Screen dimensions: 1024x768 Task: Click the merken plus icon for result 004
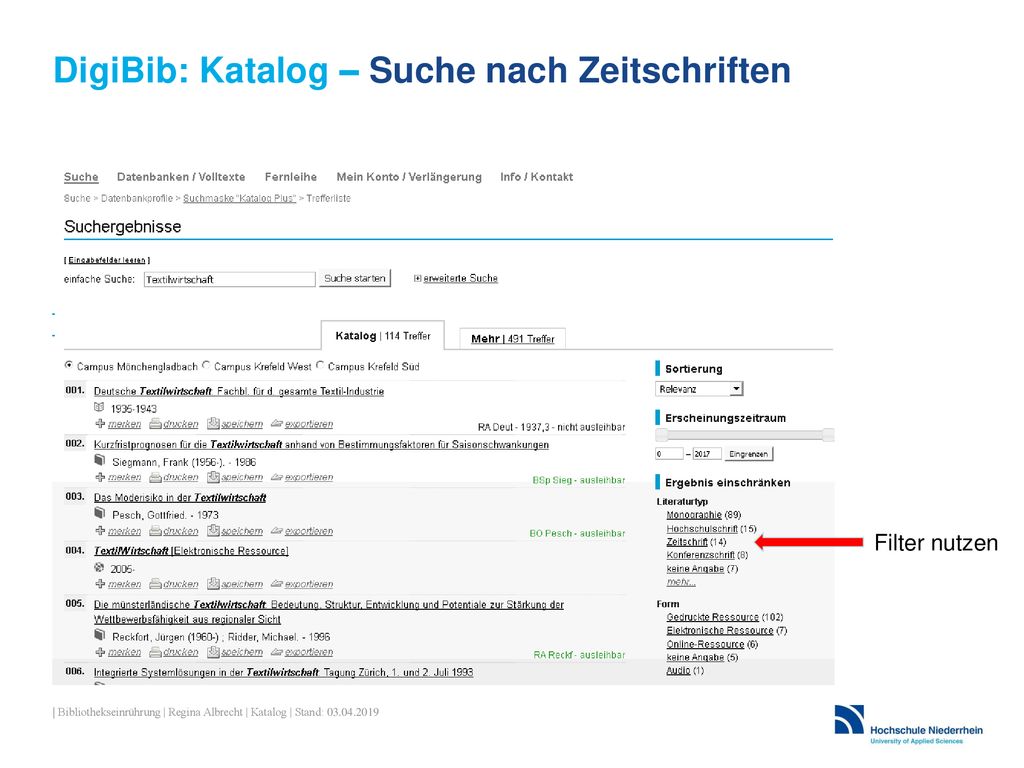click(x=100, y=583)
